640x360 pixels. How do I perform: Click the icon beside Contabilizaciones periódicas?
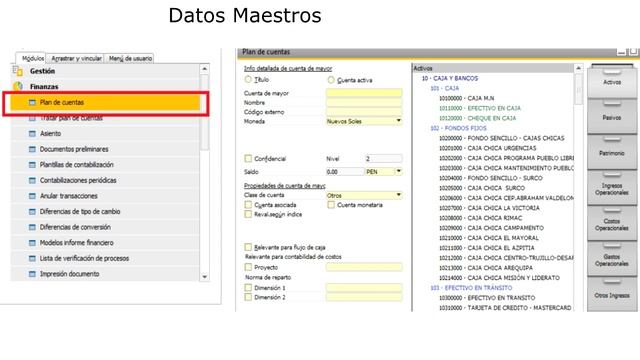tap(32, 180)
